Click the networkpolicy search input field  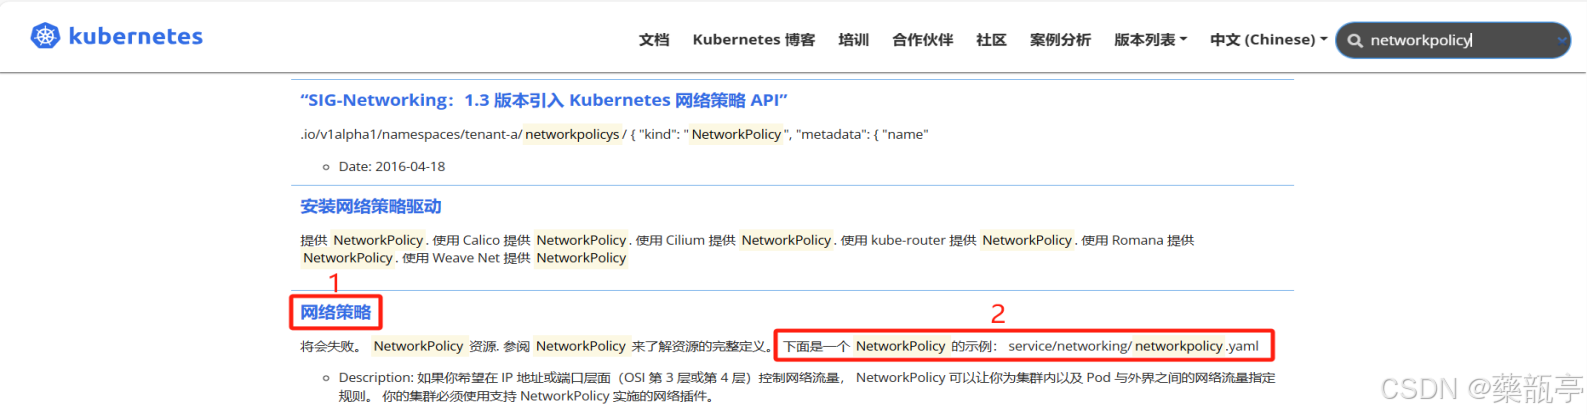[1453, 40]
